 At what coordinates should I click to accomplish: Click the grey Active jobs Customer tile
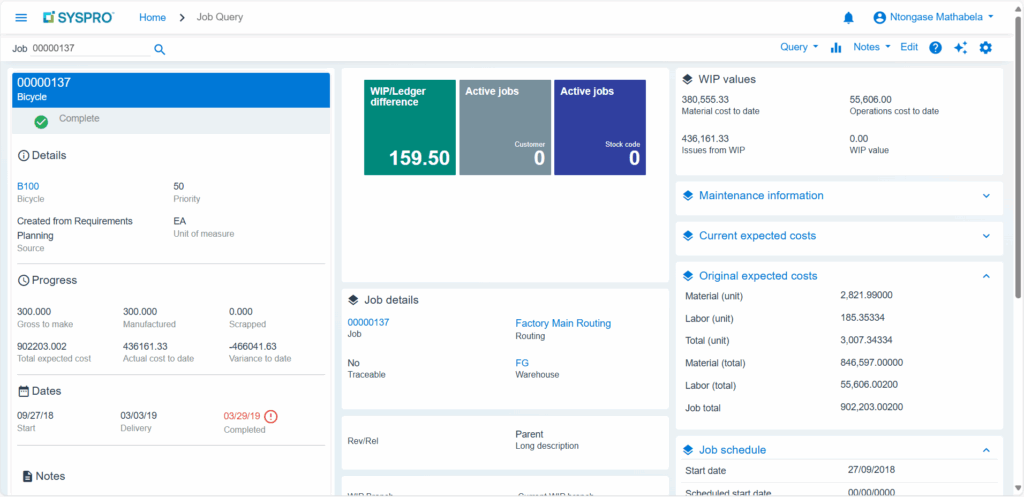pos(505,127)
